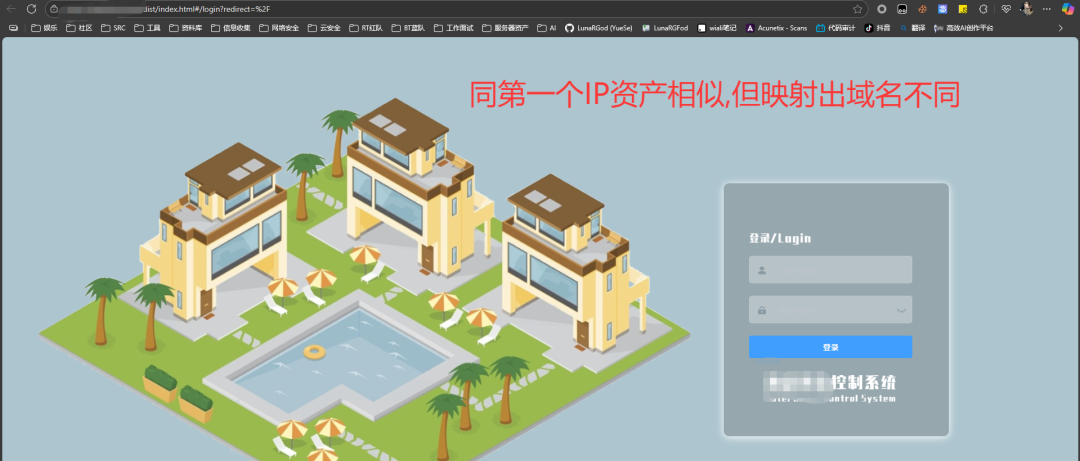
Task: Go back with the browser back arrow
Action: click(x=11, y=9)
